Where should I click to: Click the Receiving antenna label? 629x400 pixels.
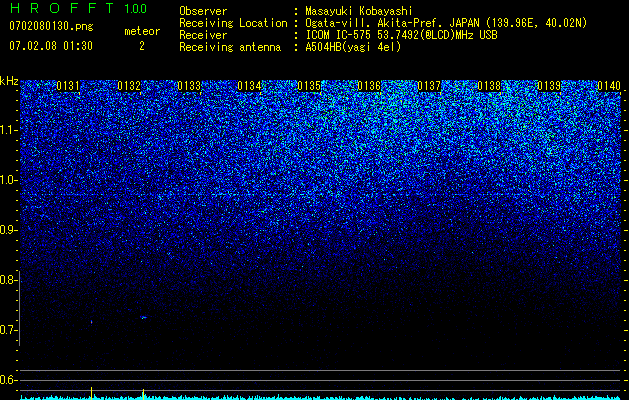point(230,47)
